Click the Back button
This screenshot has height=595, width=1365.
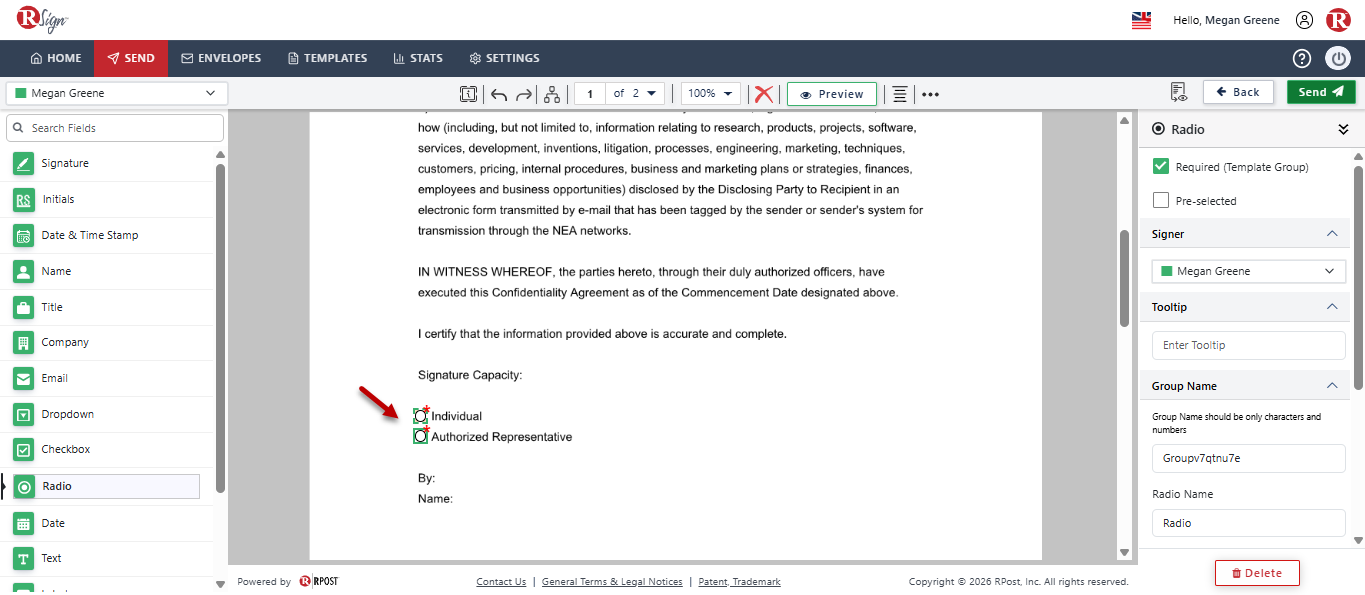[x=1238, y=92]
